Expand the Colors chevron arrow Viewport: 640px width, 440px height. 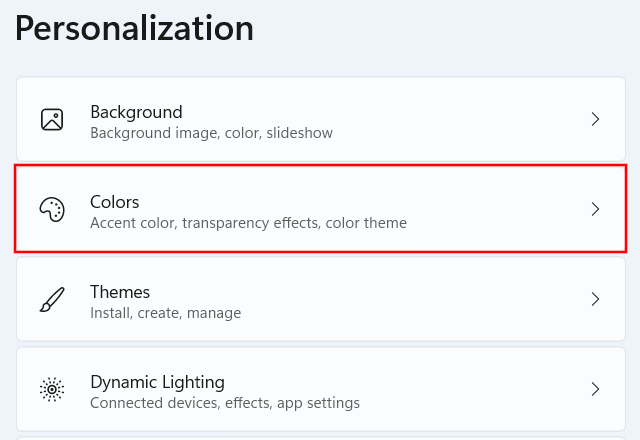pyautogui.click(x=595, y=209)
